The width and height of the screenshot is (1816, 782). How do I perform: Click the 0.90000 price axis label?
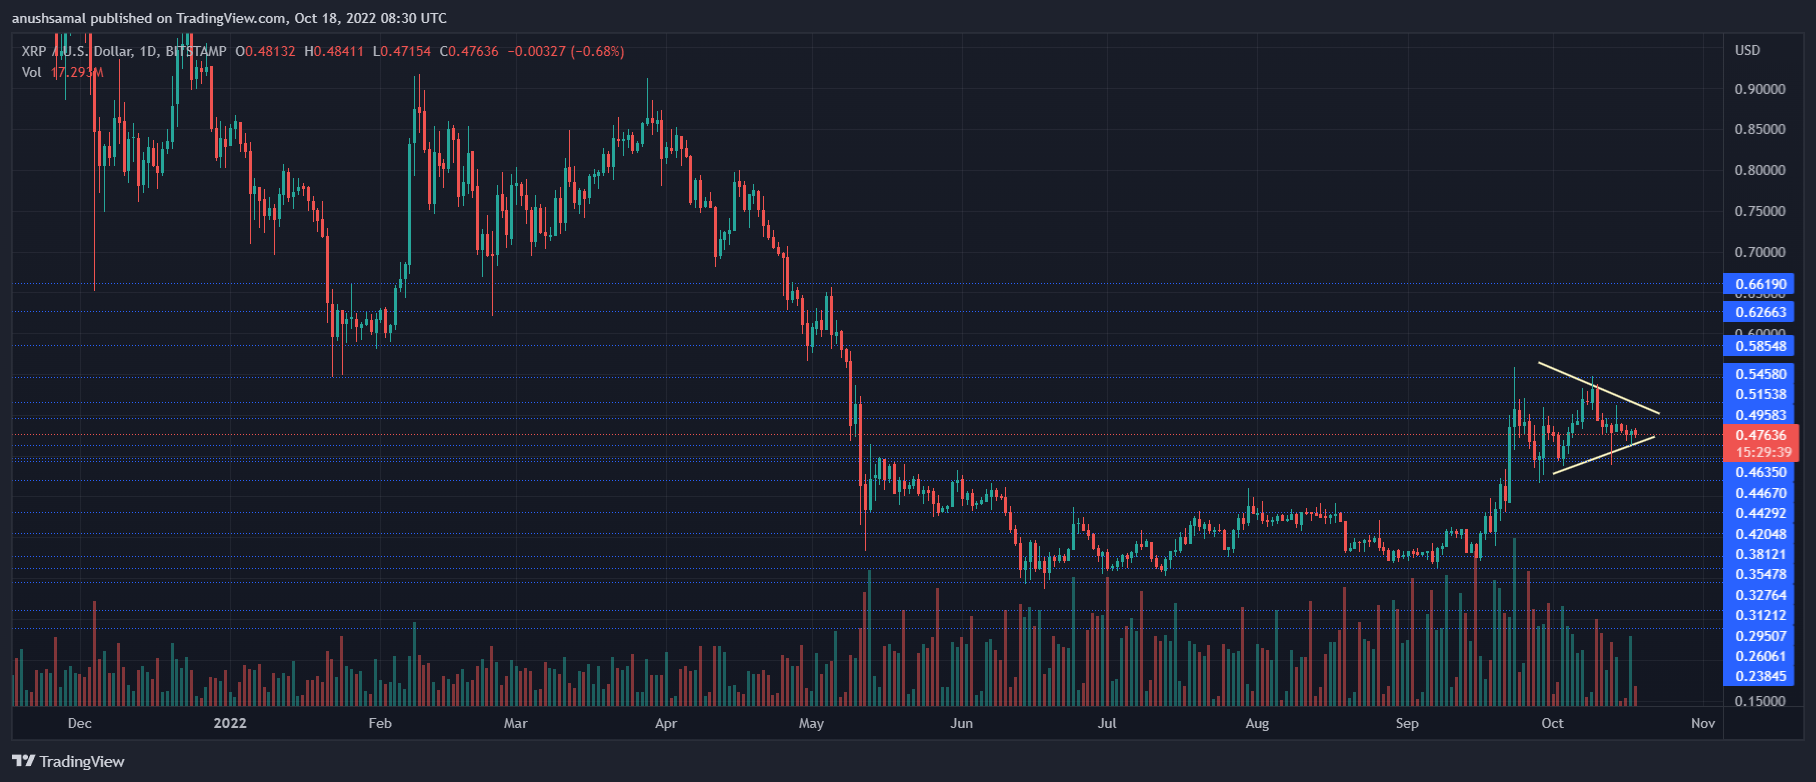(1760, 89)
